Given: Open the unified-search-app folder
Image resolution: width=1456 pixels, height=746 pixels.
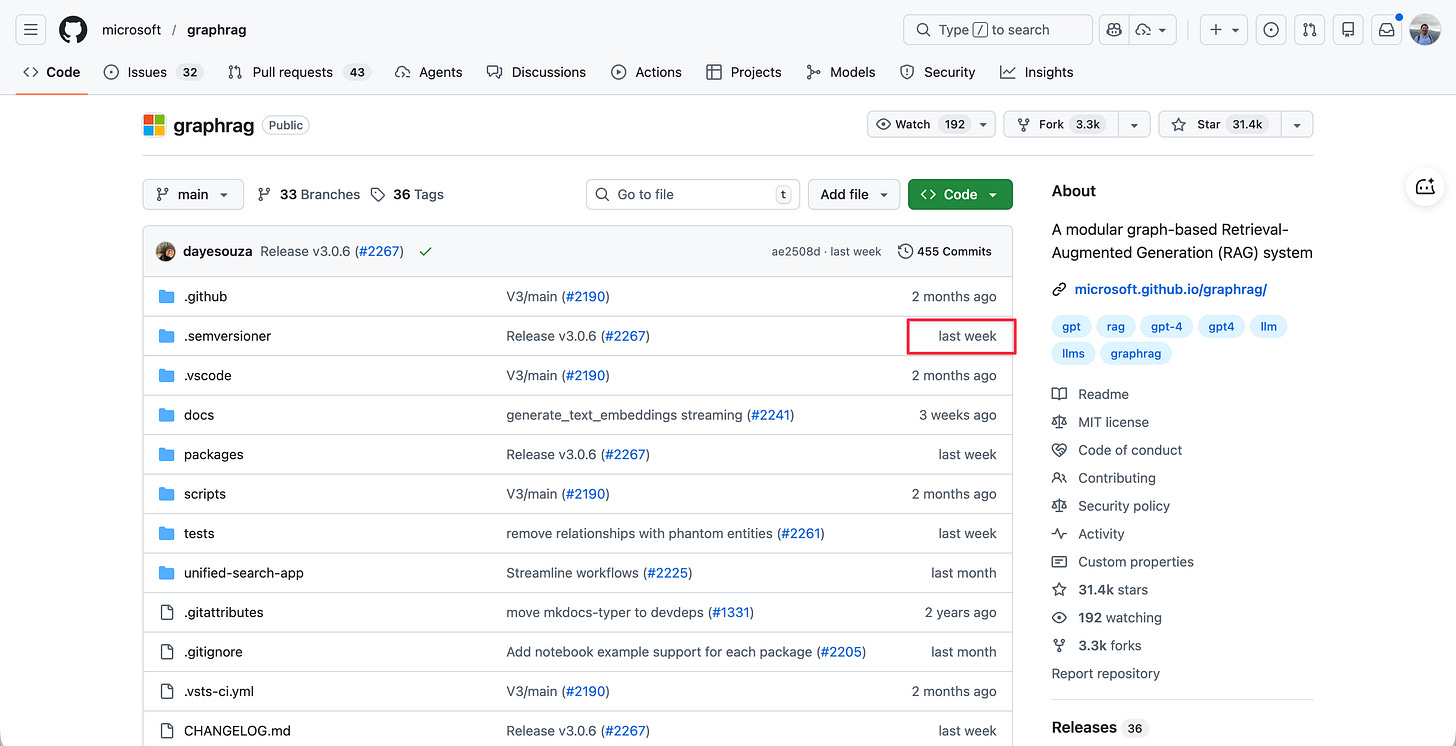Looking at the screenshot, I should pyautogui.click(x=243, y=573).
